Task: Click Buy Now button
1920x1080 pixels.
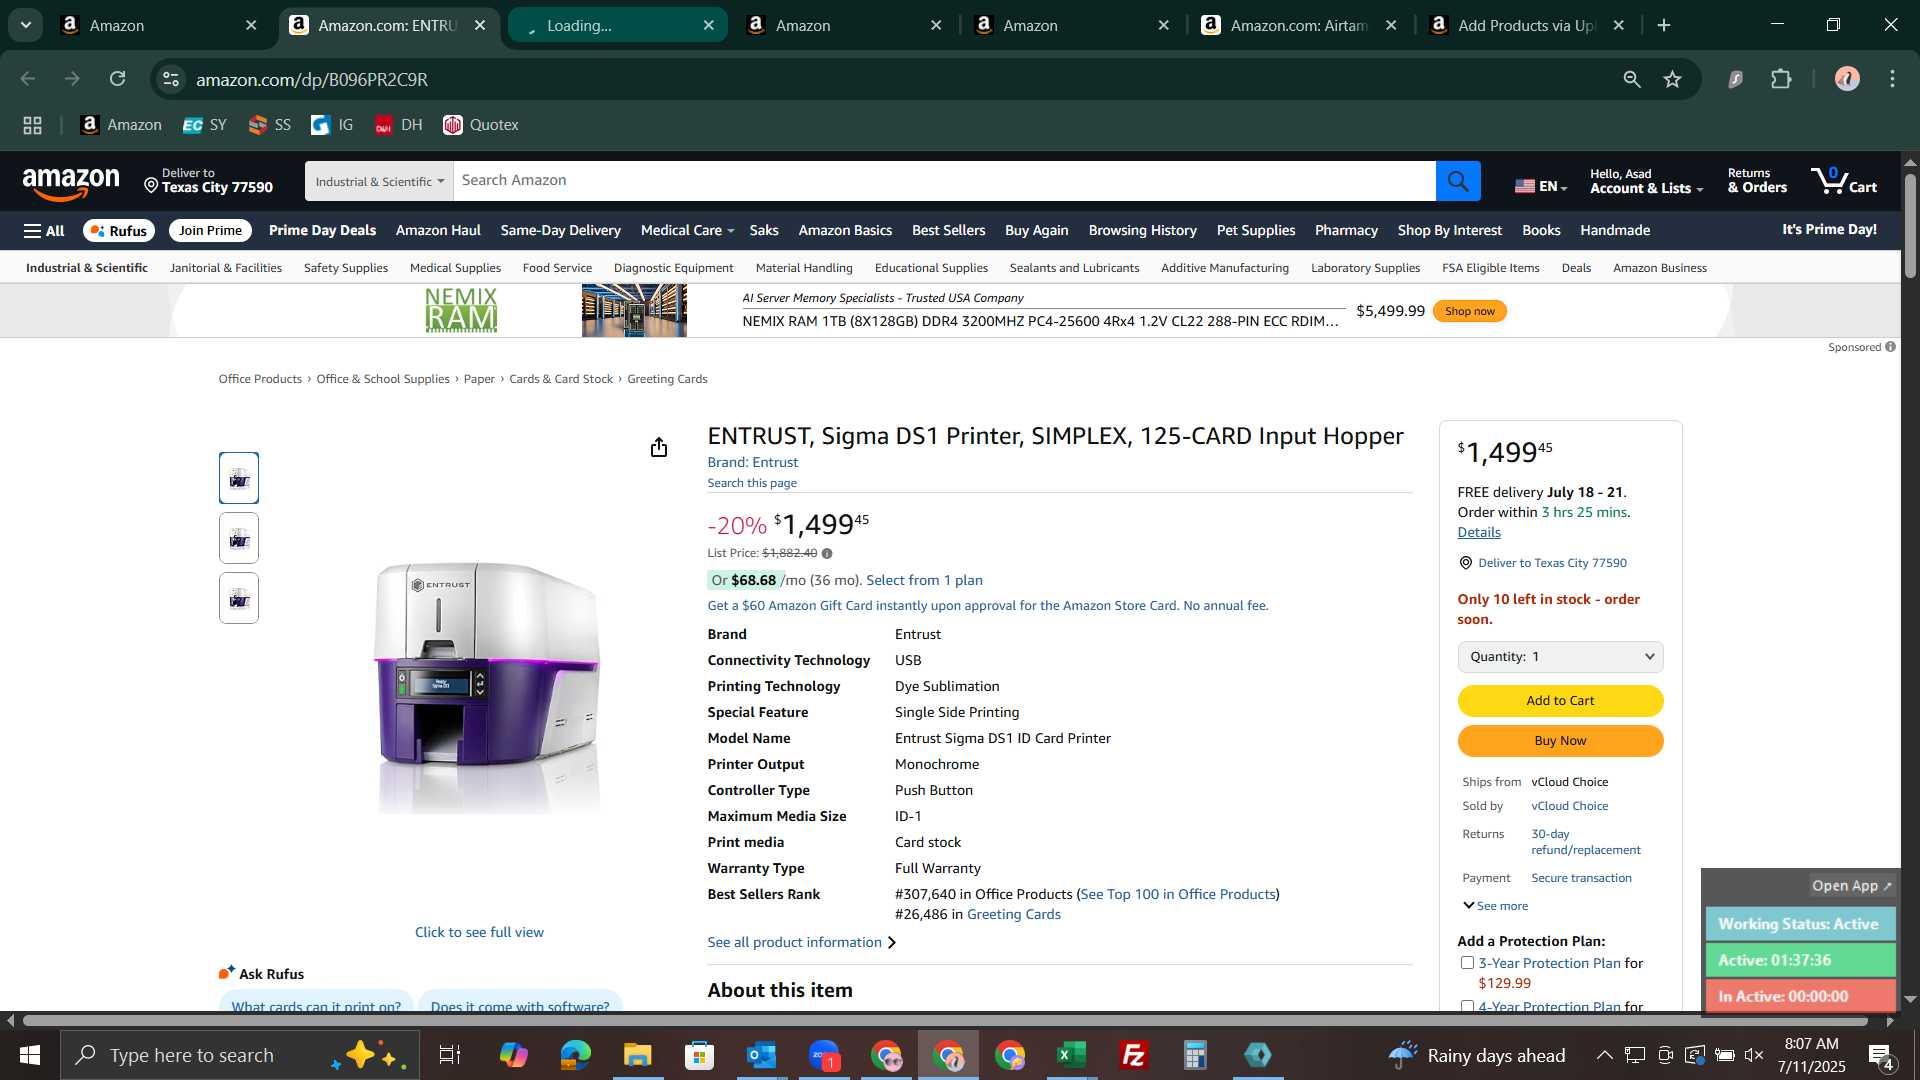Action: pos(1560,741)
